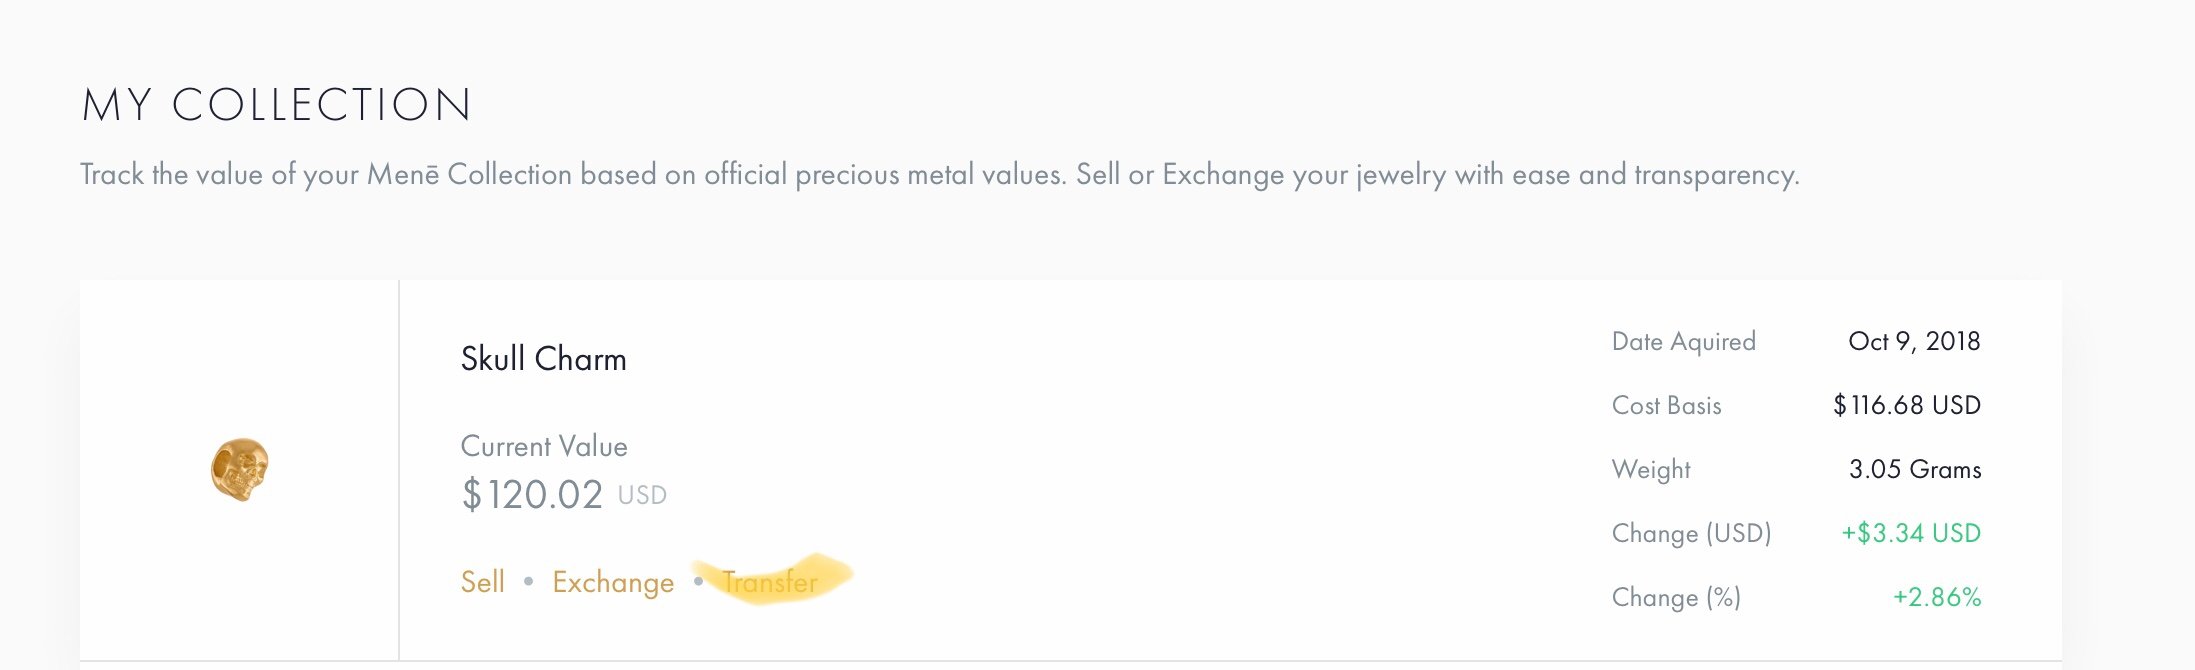Select the highlighted Transfer link

[770, 582]
